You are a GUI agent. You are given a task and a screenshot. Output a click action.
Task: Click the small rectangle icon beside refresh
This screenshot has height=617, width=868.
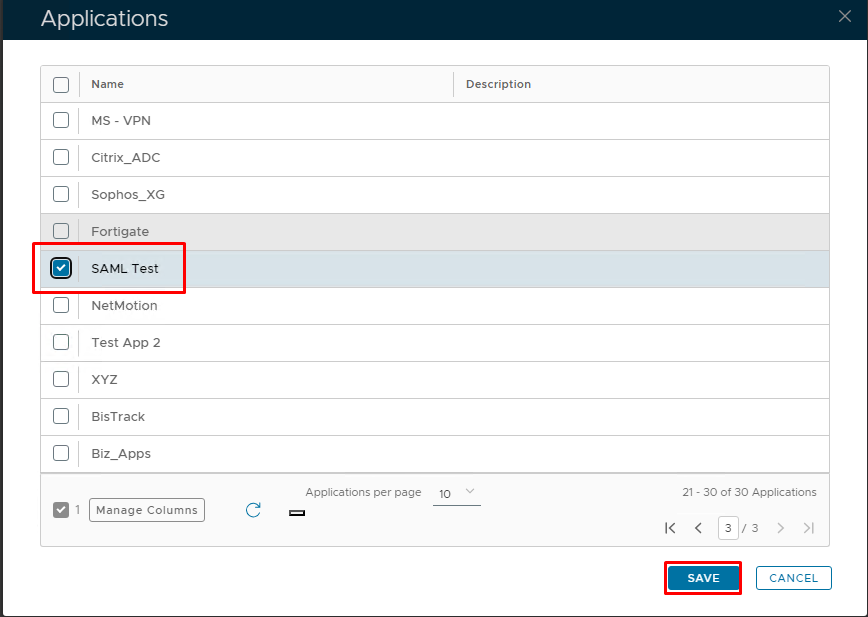click(x=296, y=513)
